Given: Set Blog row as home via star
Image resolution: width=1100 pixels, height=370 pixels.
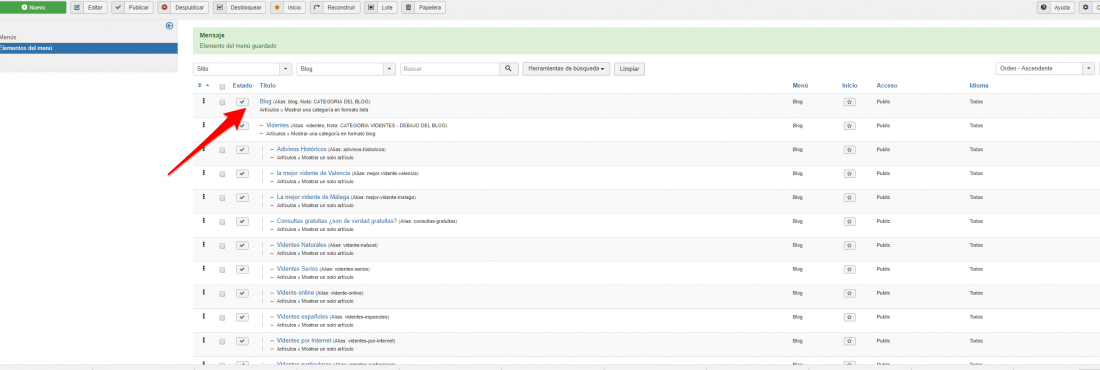Looking at the screenshot, I should 850,103.
